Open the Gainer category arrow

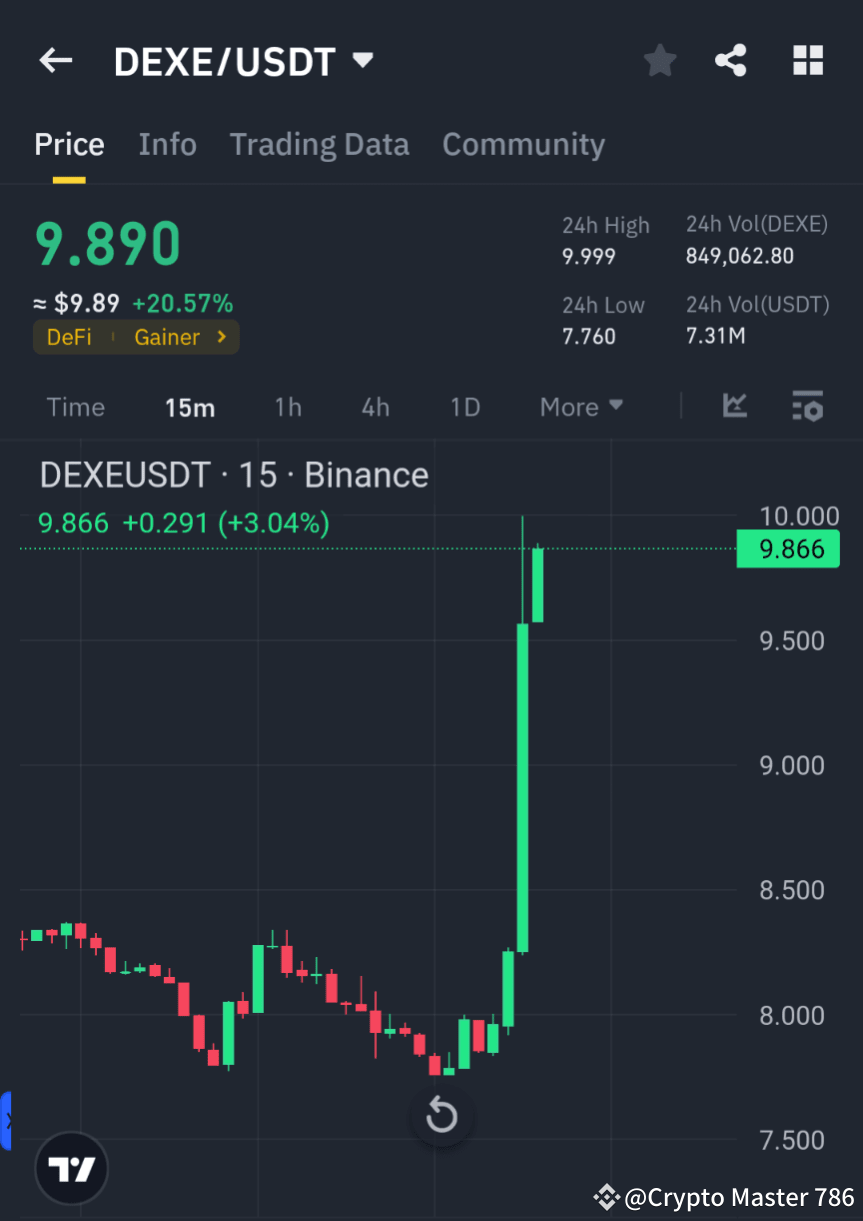tap(222, 337)
